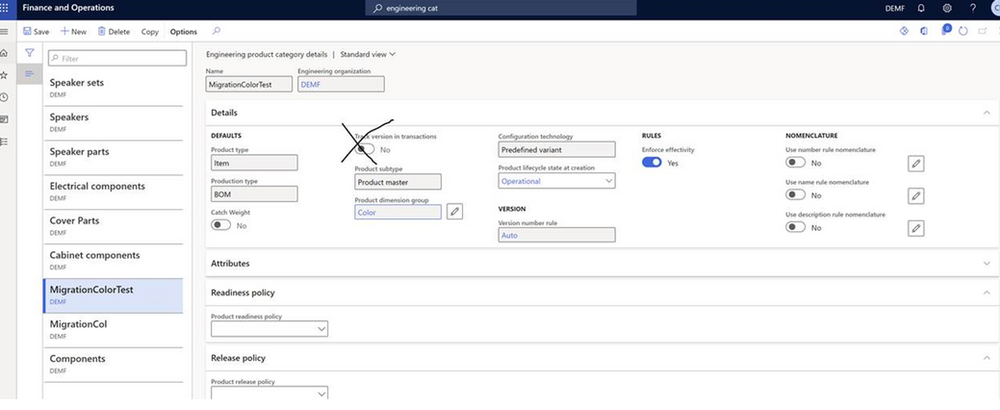Toggle Use name rule nomenclature switch
The height and width of the screenshot is (410, 1000).
tap(796, 194)
